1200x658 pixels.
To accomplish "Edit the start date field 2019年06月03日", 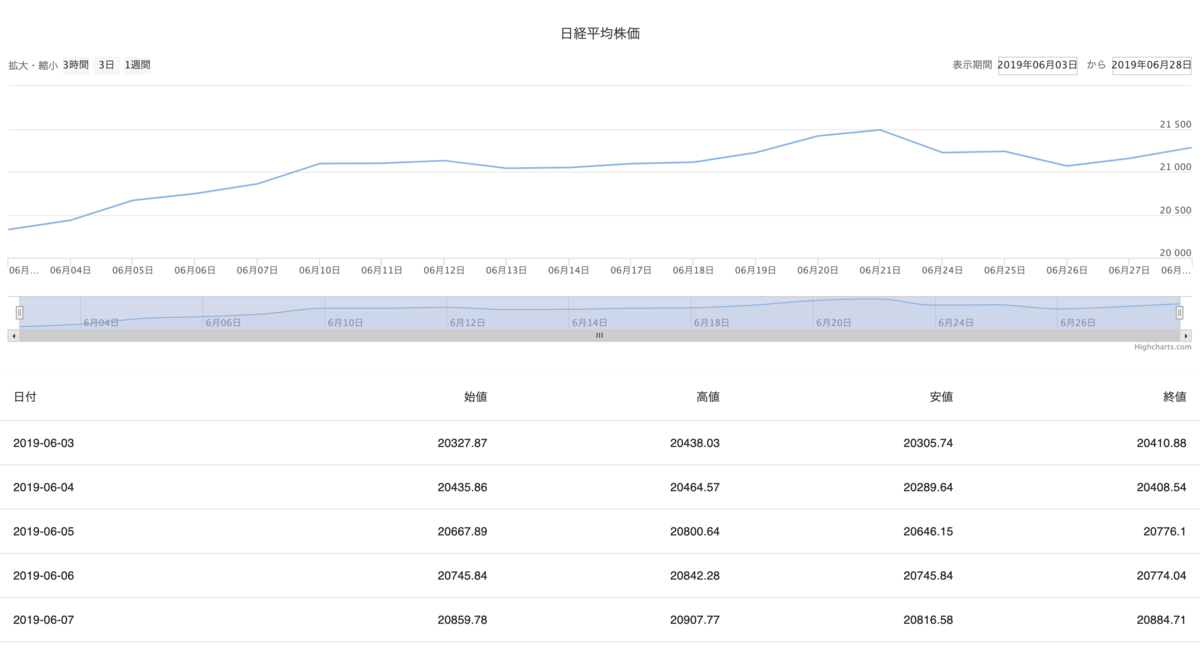I will (x=1038, y=65).
